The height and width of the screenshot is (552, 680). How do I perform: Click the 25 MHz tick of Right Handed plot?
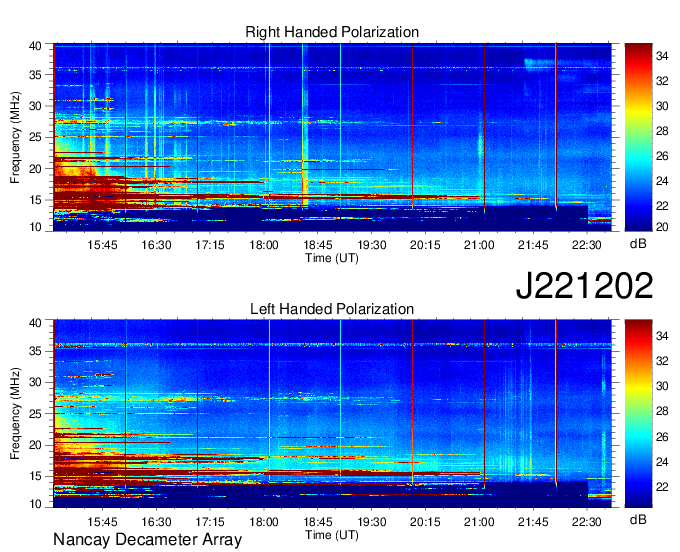click(36, 137)
